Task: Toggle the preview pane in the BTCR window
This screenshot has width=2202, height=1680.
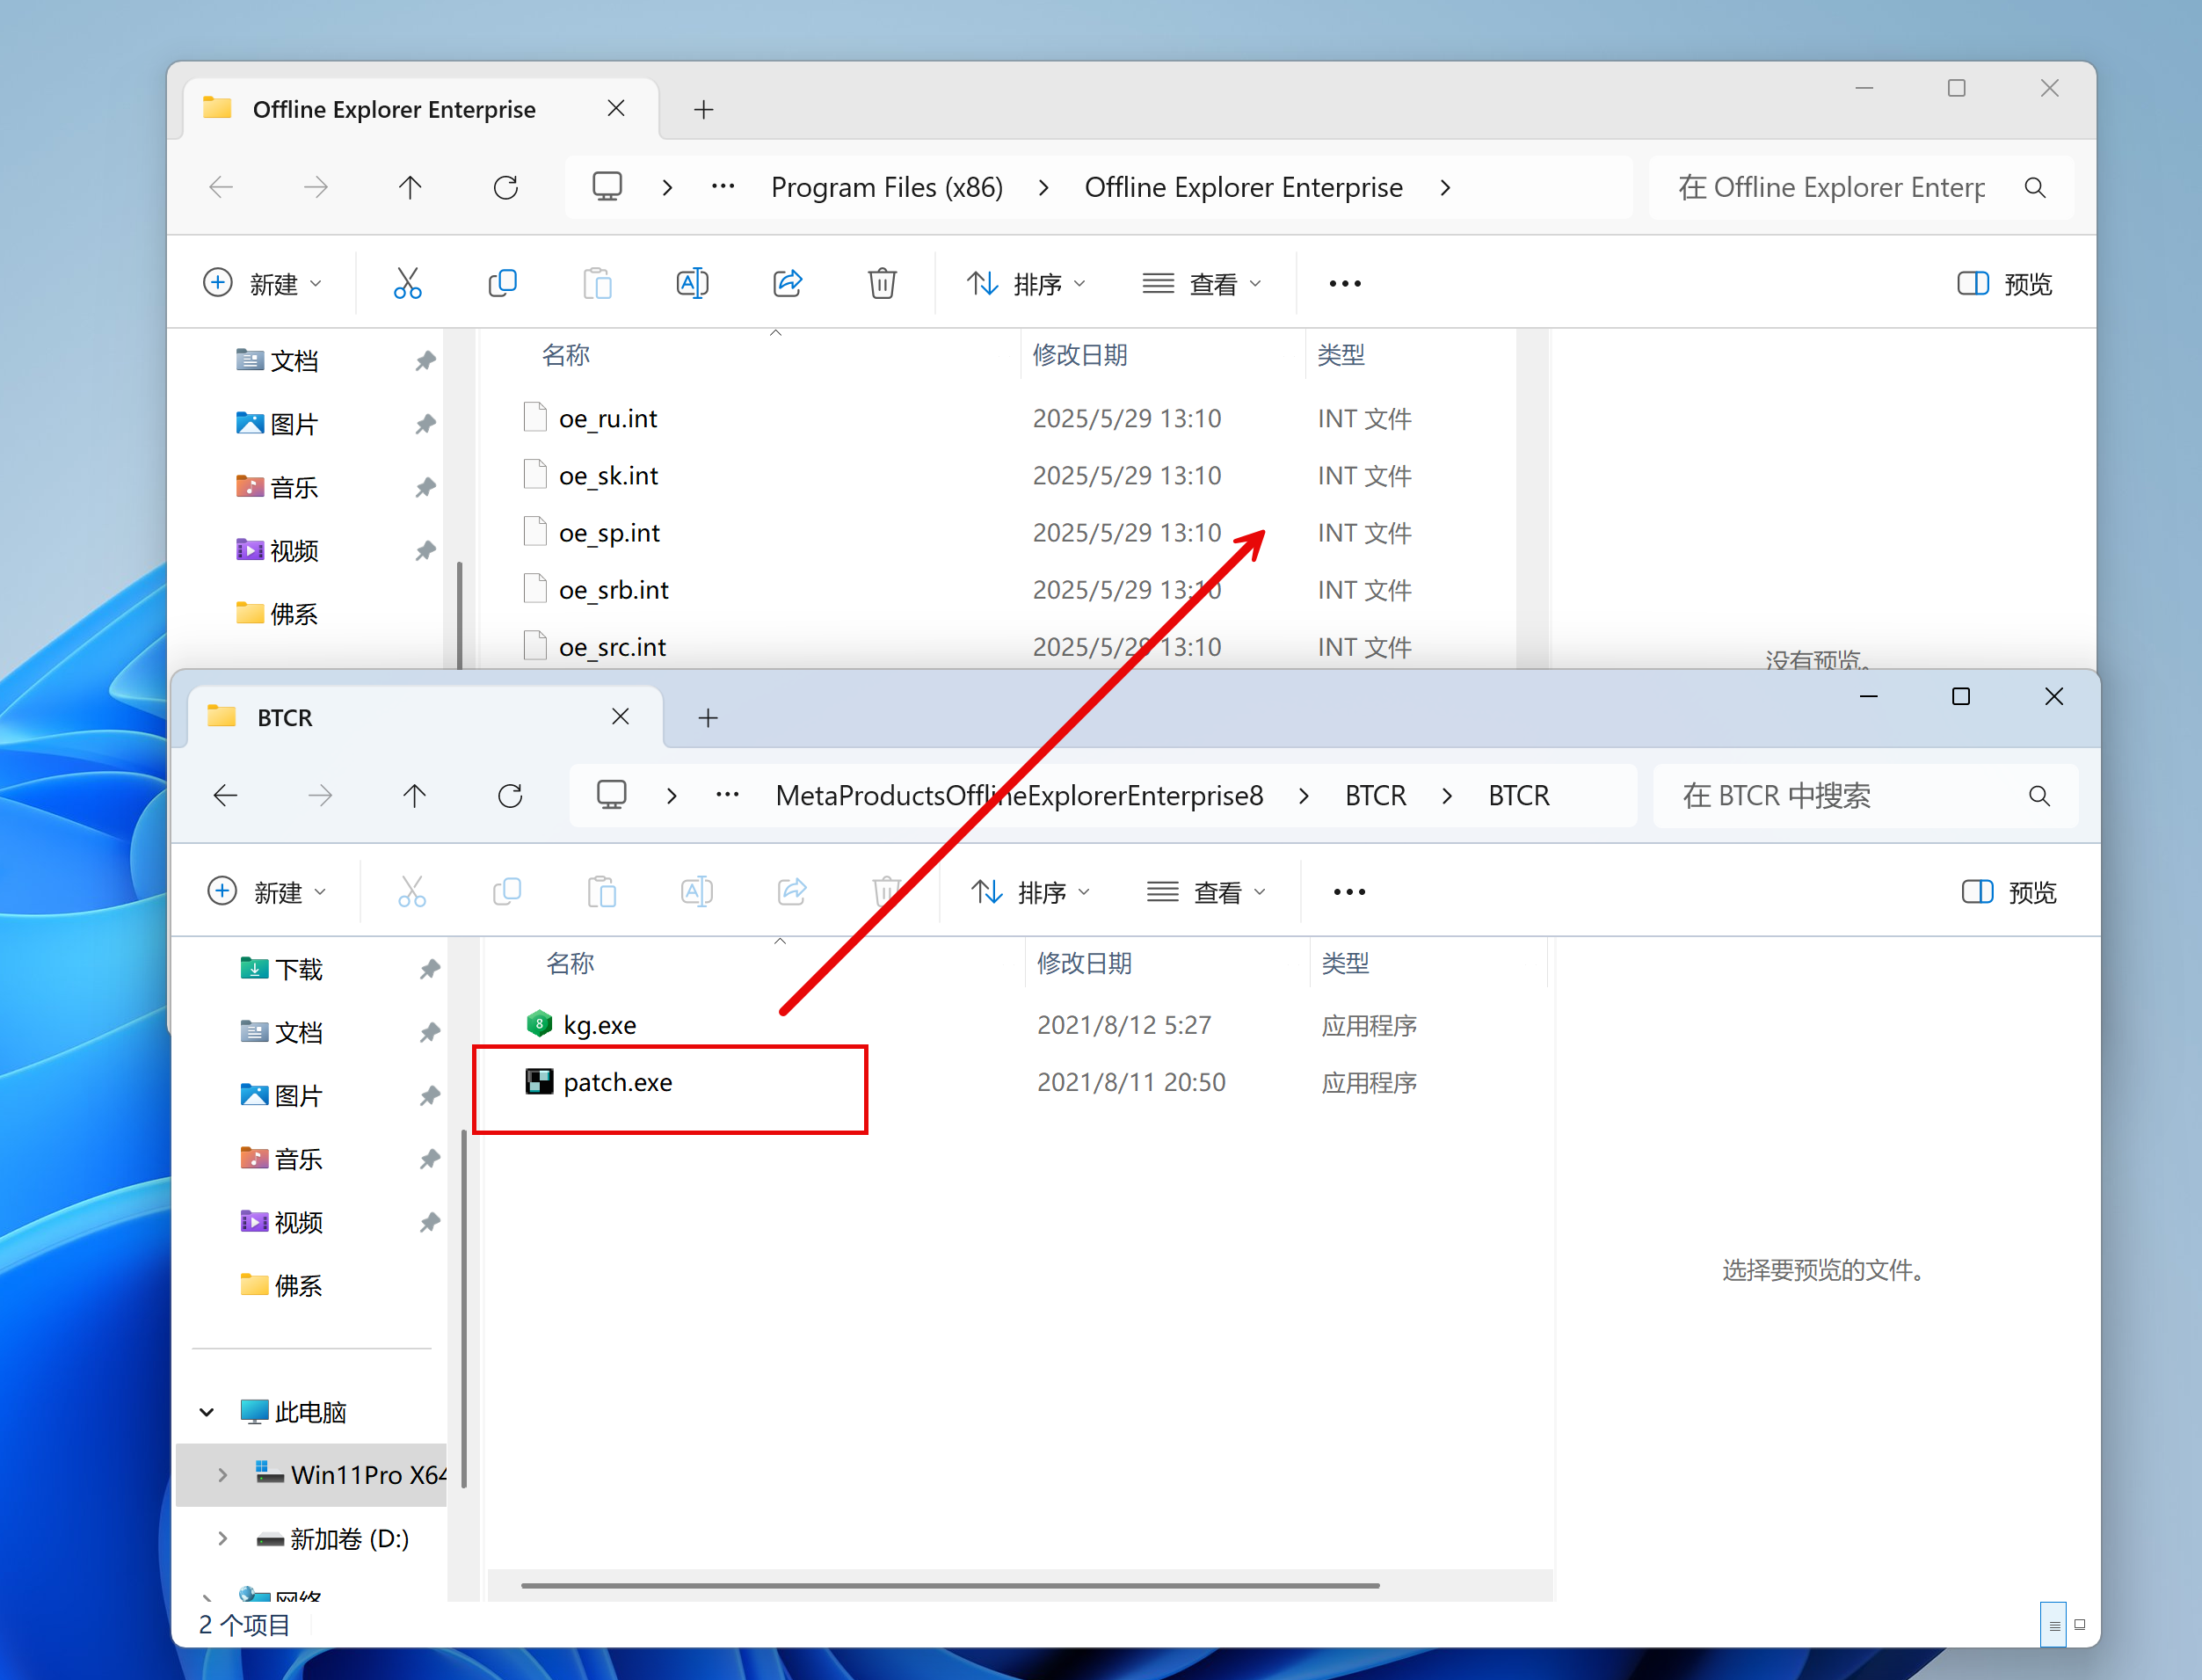Action: (x=2009, y=892)
